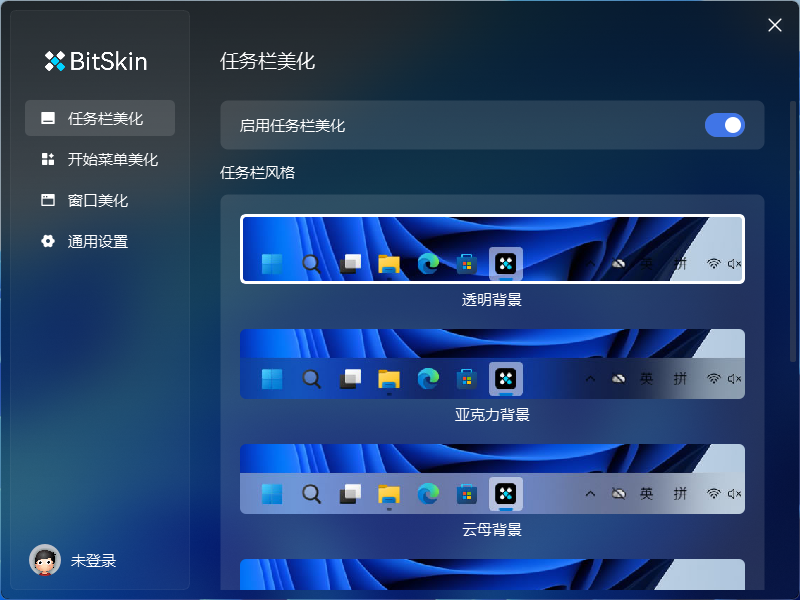Click Edge icon in 云母背景 preview
Image resolution: width=800 pixels, height=600 pixels.
[428, 494]
